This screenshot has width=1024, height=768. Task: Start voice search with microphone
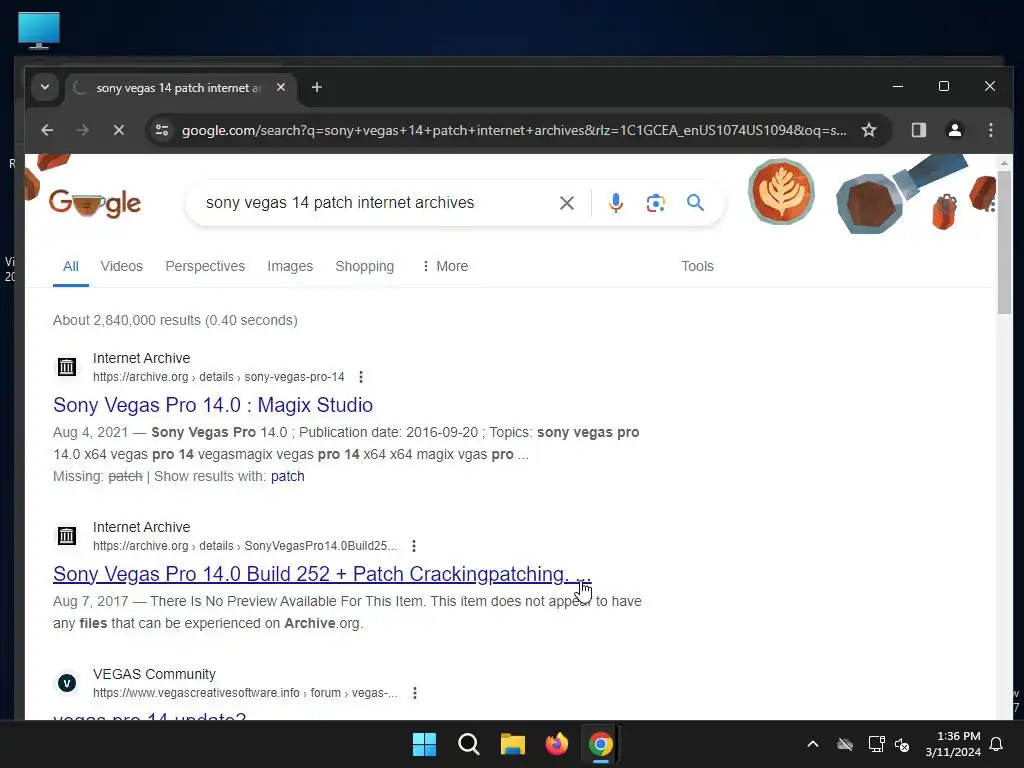(x=615, y=203)
